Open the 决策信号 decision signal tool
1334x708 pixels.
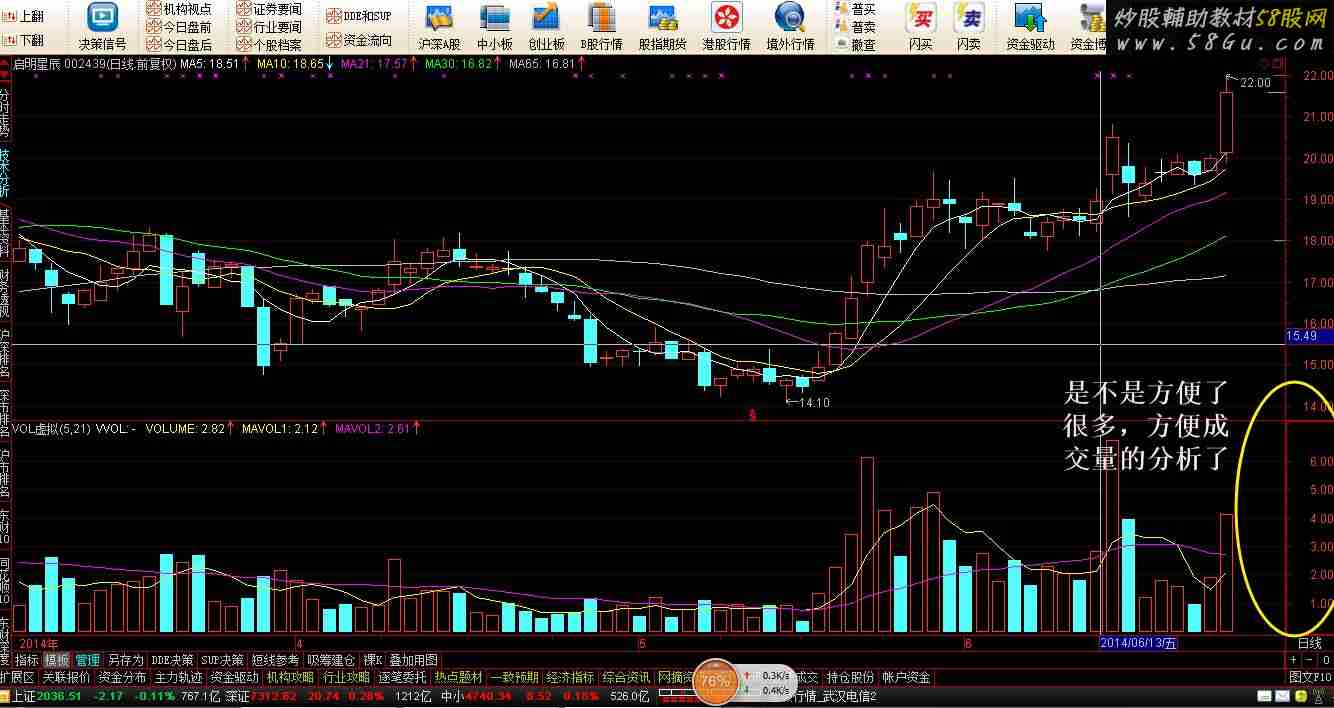102,26
